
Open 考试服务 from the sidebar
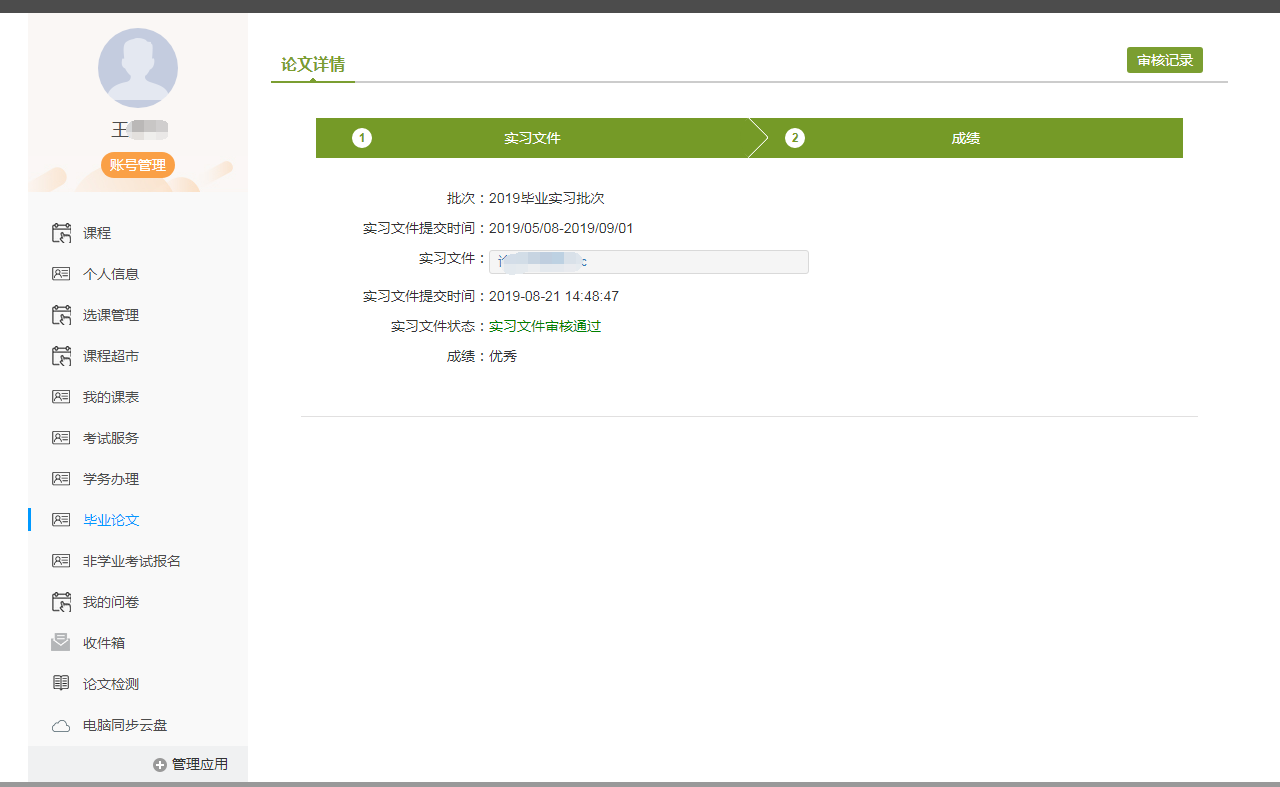[x=110, y=438]
